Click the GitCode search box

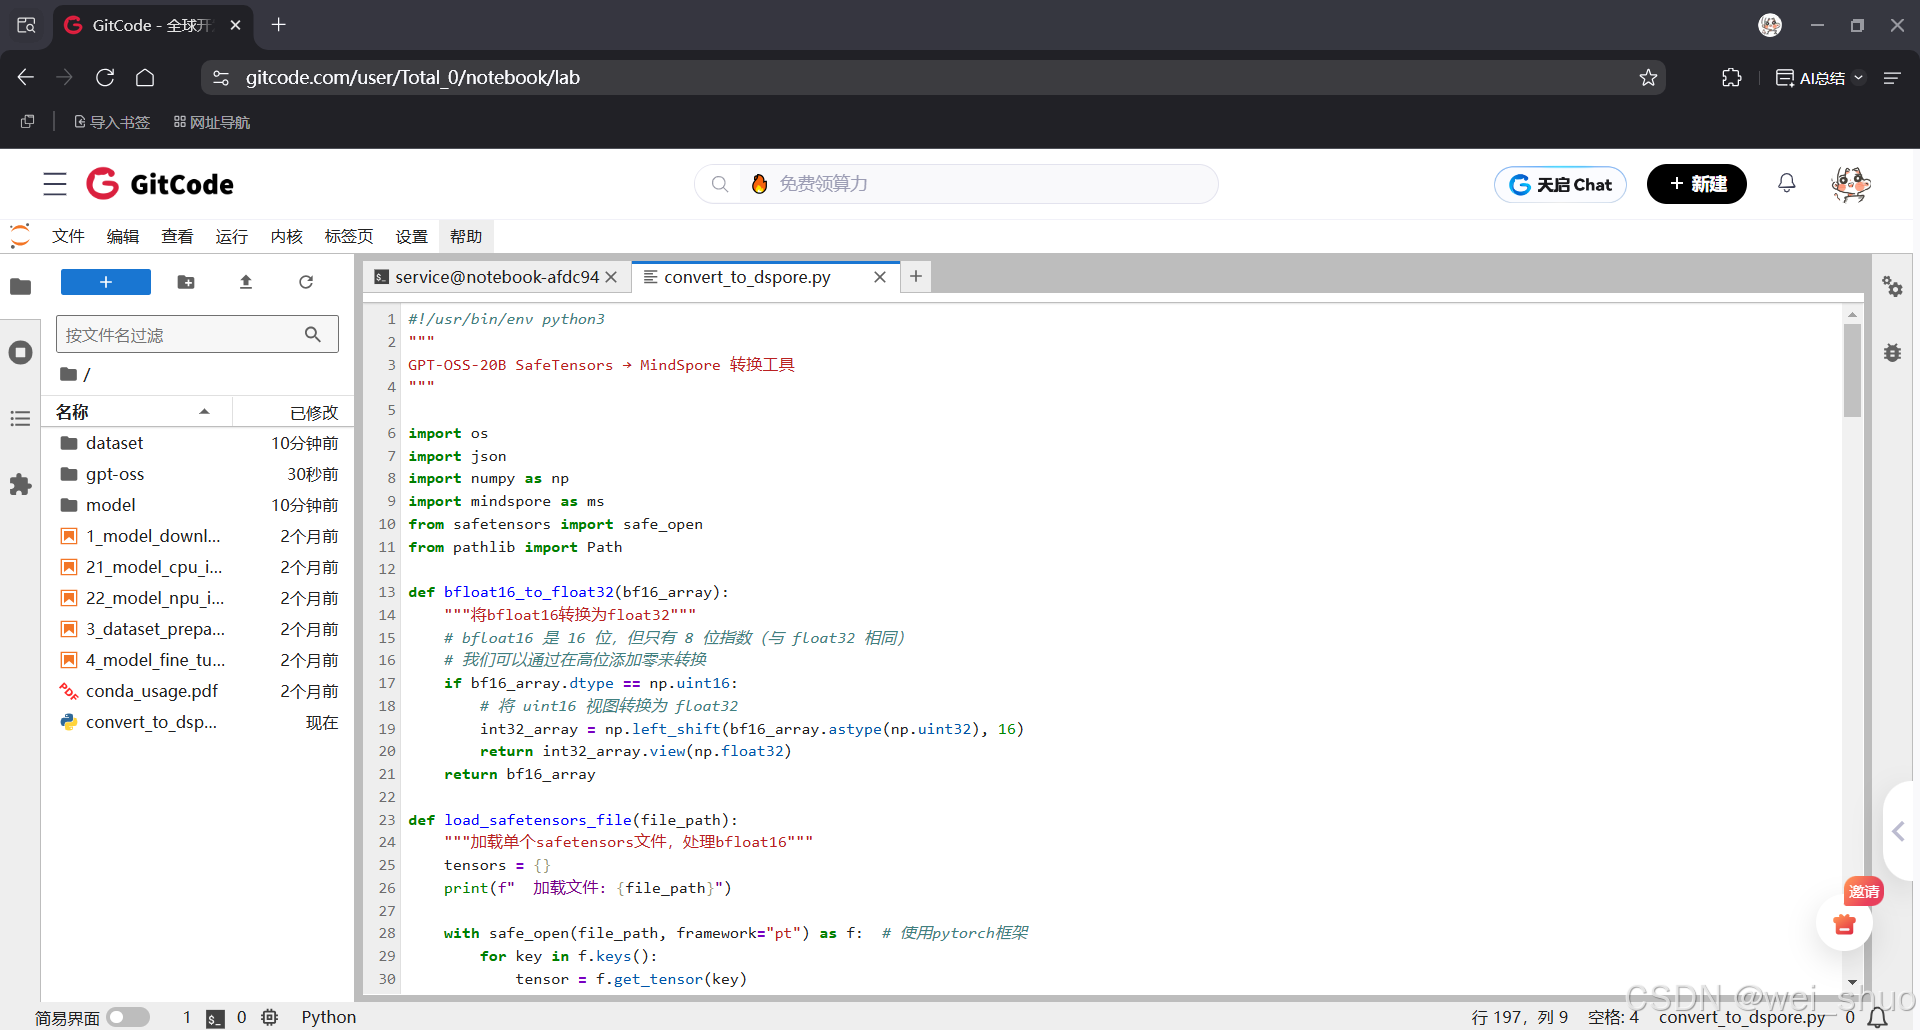(956, 184)
